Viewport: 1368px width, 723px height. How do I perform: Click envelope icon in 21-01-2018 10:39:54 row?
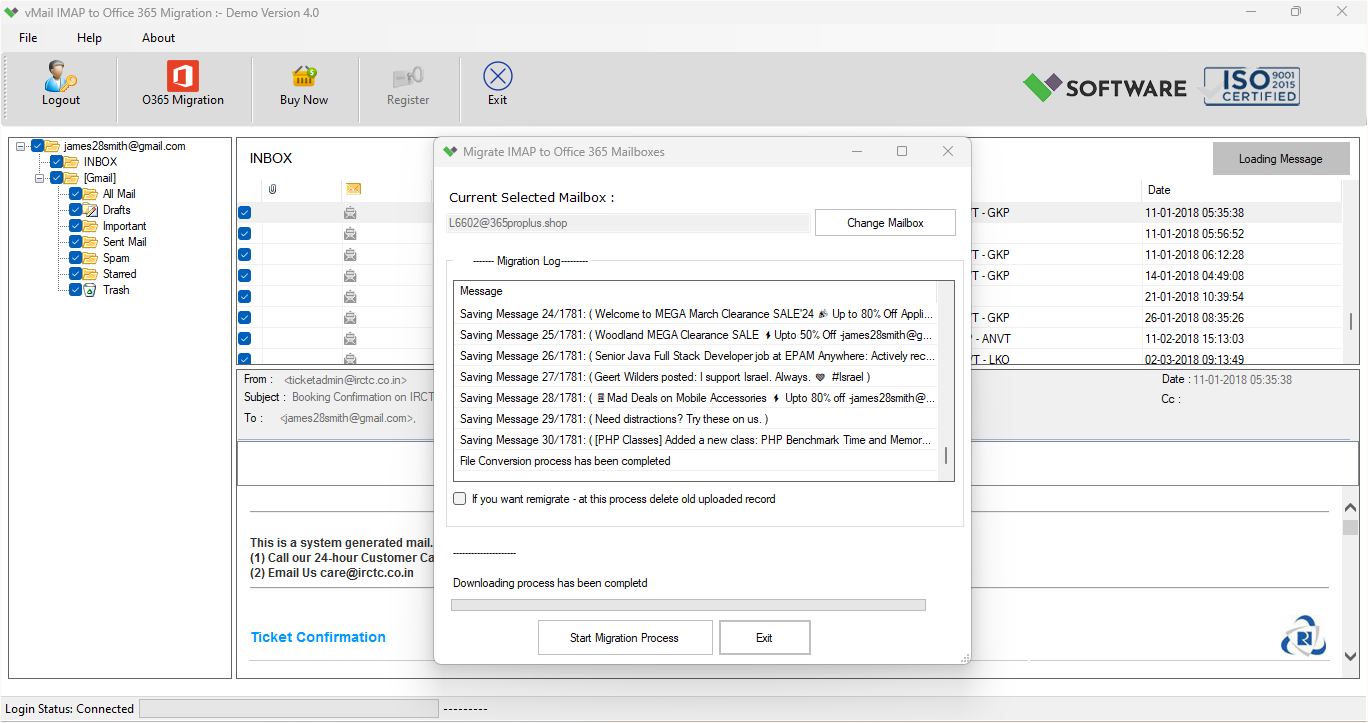(x=350, y=296)
